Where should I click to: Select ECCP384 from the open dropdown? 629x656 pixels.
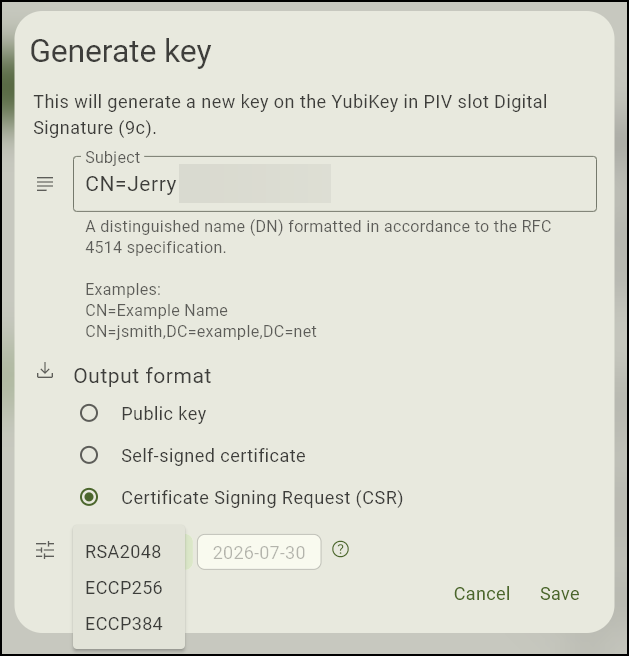[x=124, y=624]
